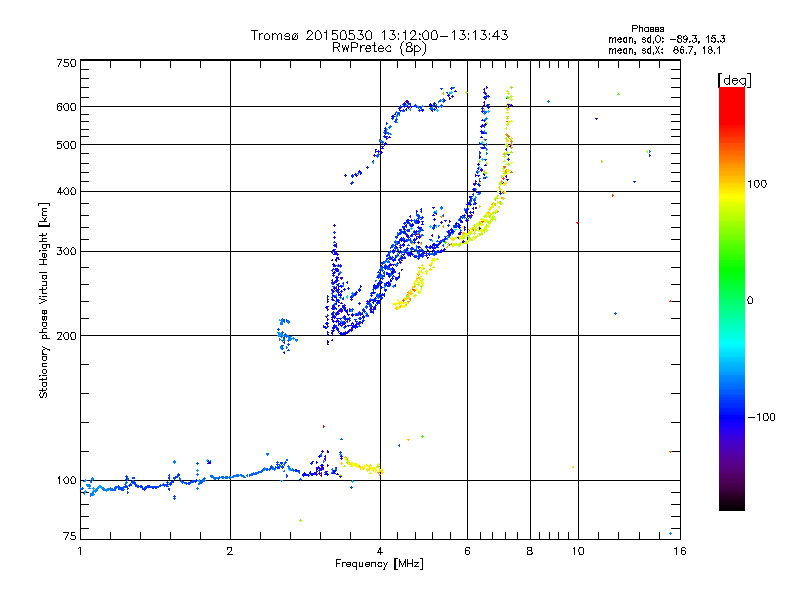Select the 'mean, sd,O: -89.3, 15.3' line
Screen dimensions: 800x600
[667, 39]
